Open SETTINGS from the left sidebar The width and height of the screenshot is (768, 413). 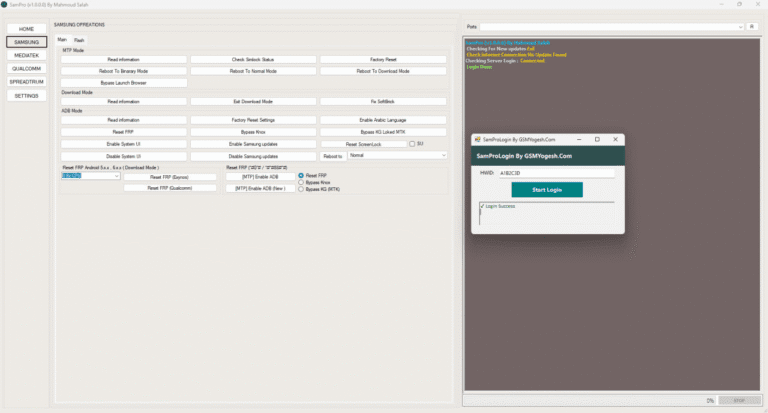[26, 96]
